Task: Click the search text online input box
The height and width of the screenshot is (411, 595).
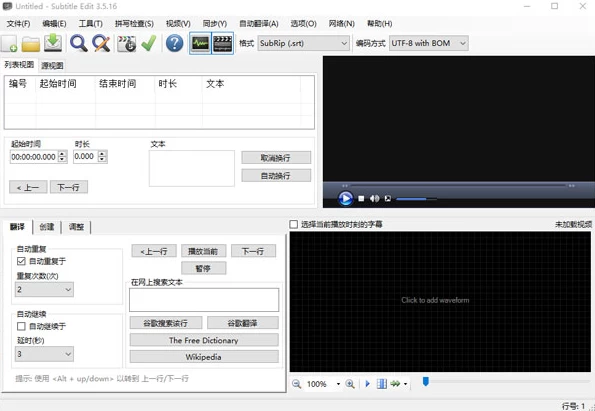Action: [204, 300]
